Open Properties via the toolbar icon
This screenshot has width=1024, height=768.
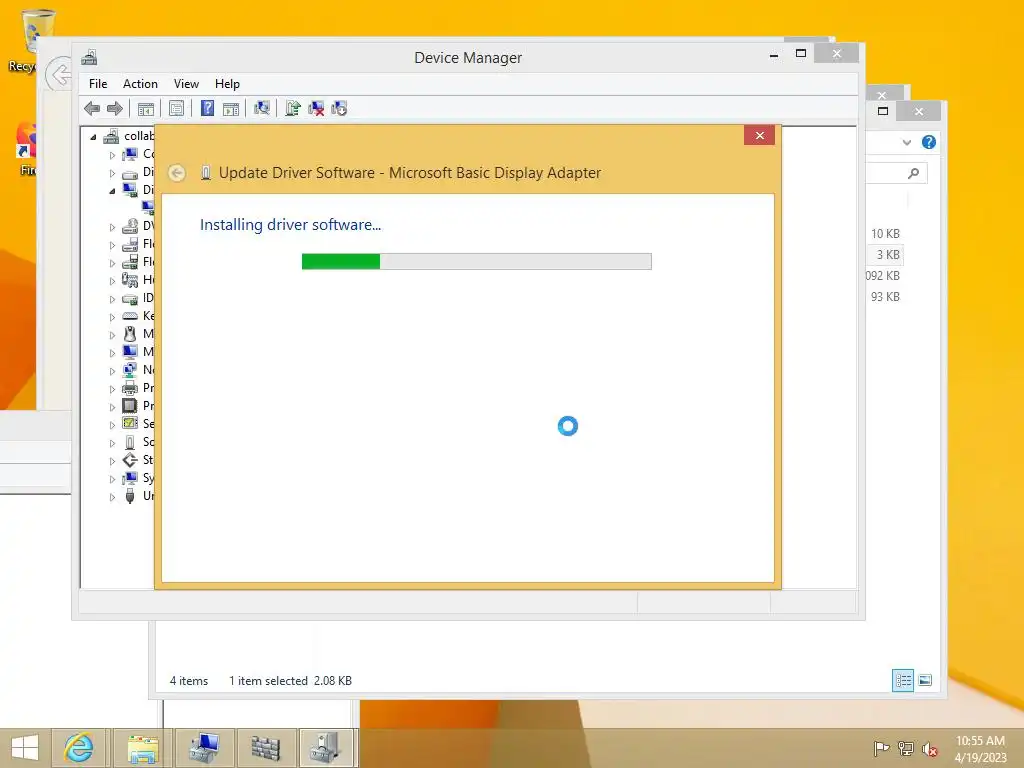pyautogui.click(x=176, y=108)
